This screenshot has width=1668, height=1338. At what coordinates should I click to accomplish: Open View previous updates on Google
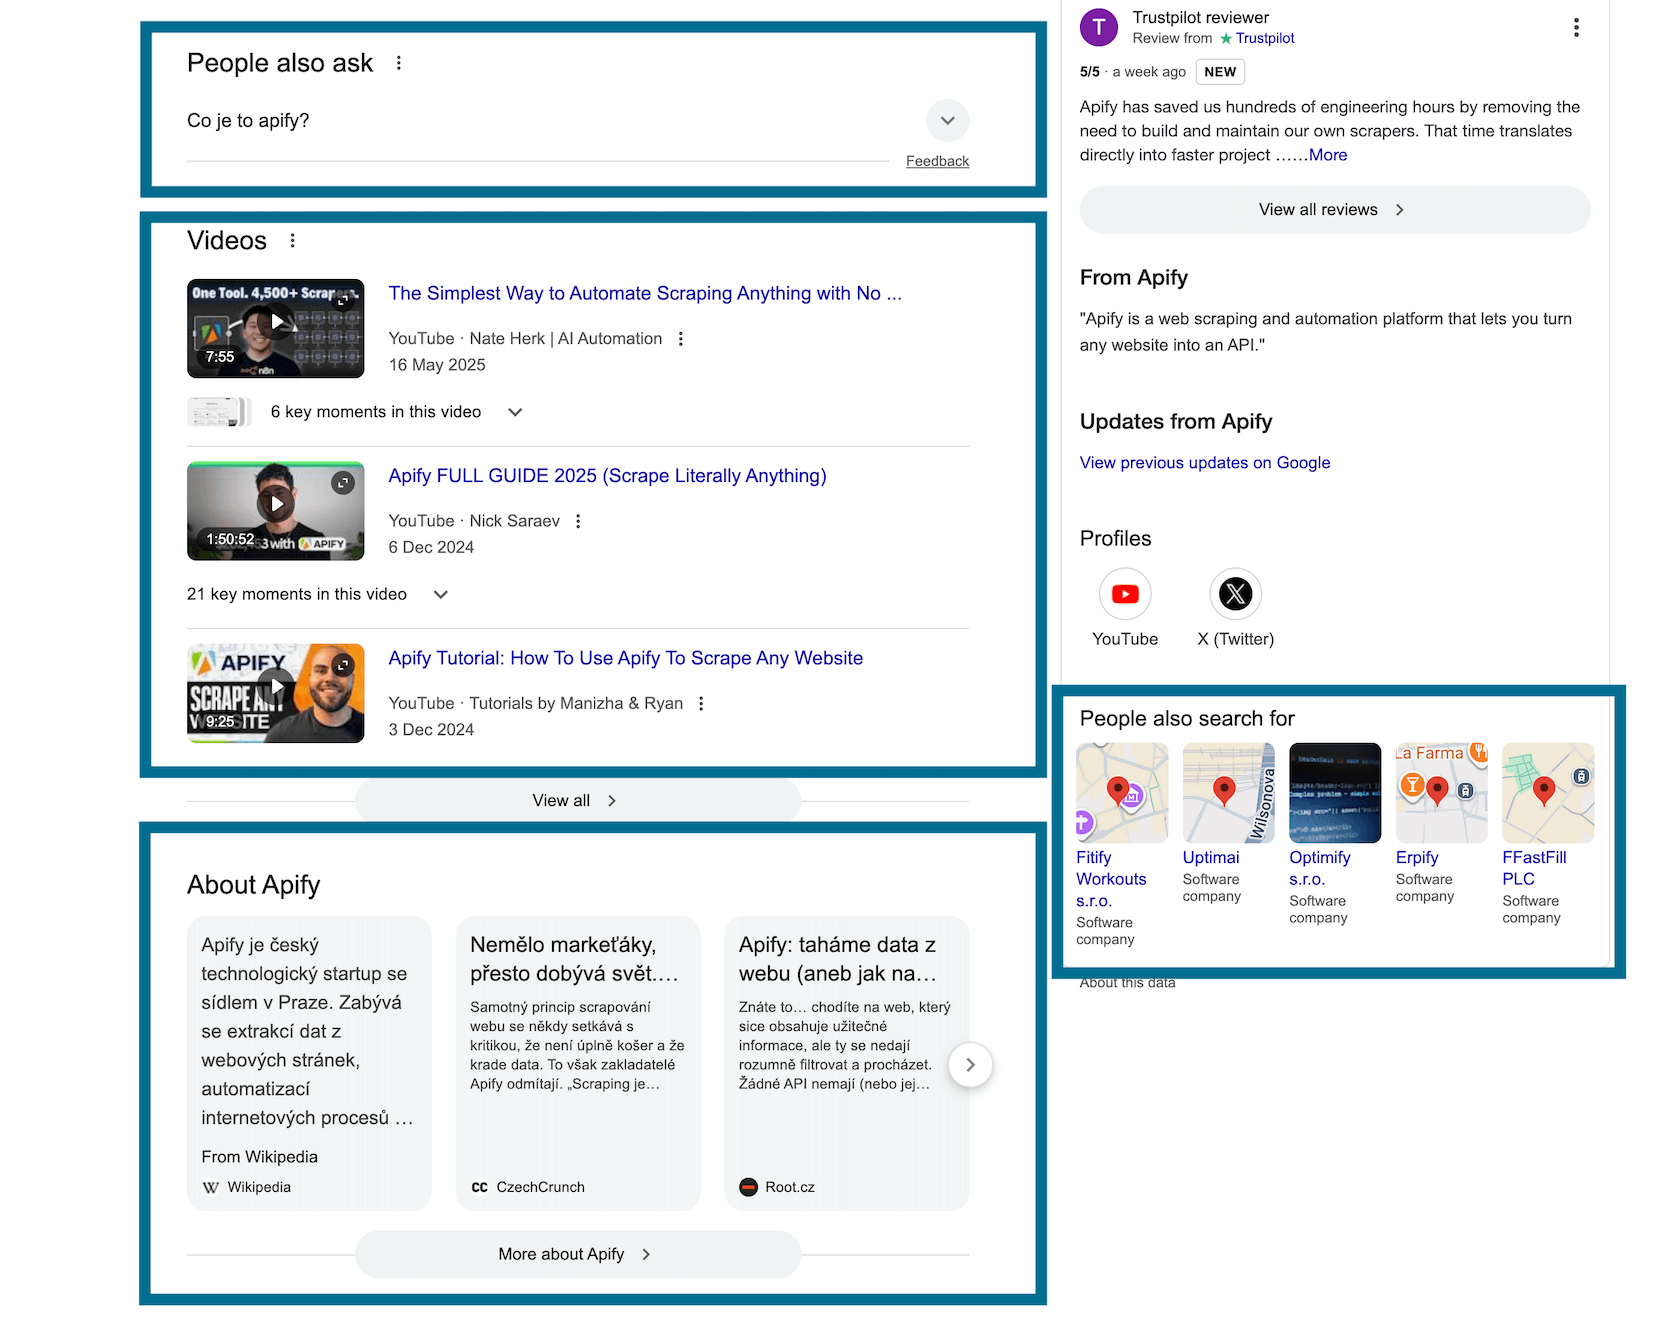1205,463
